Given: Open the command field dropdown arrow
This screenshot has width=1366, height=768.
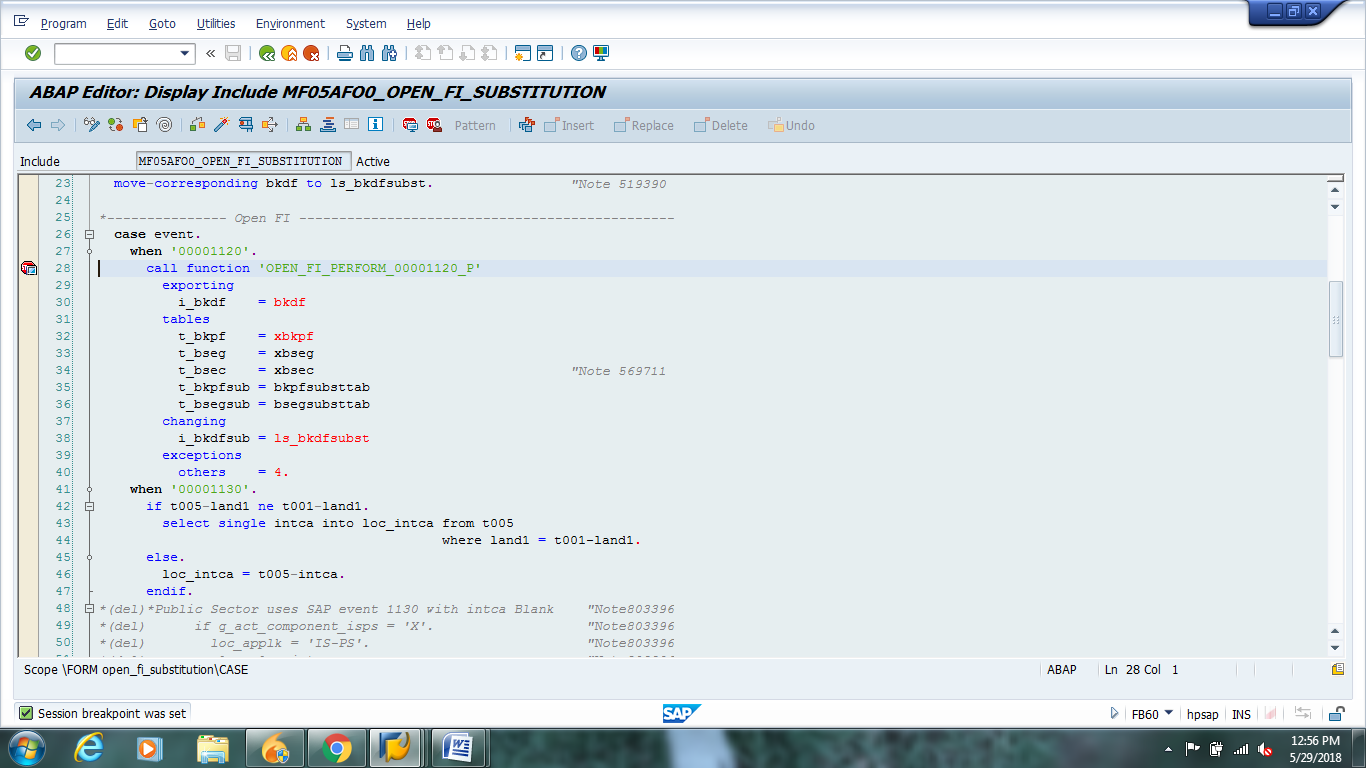Looking at the screenshot, I should pyautogui.click(x=184, y=53).
